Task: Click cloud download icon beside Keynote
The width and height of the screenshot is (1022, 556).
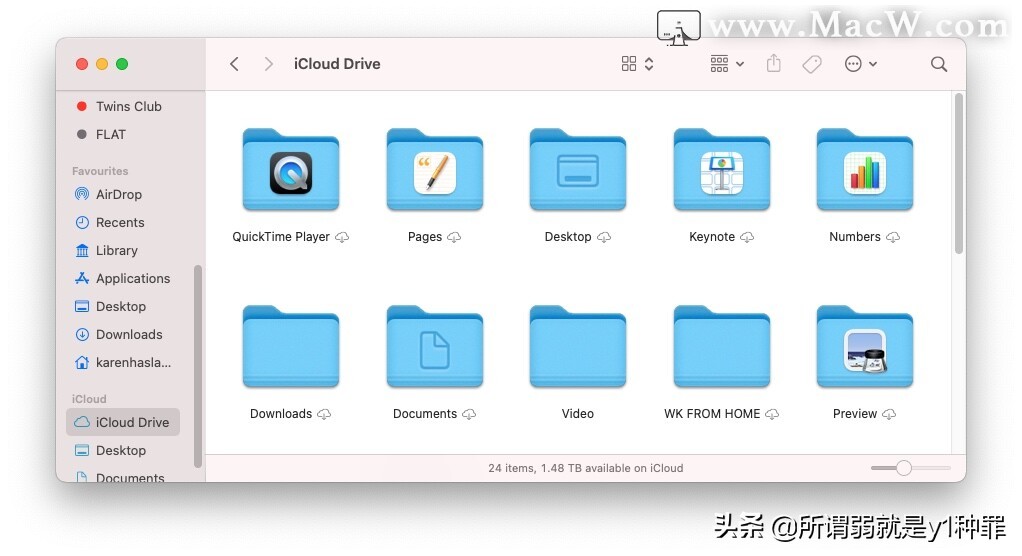Action: coord(747,237)
